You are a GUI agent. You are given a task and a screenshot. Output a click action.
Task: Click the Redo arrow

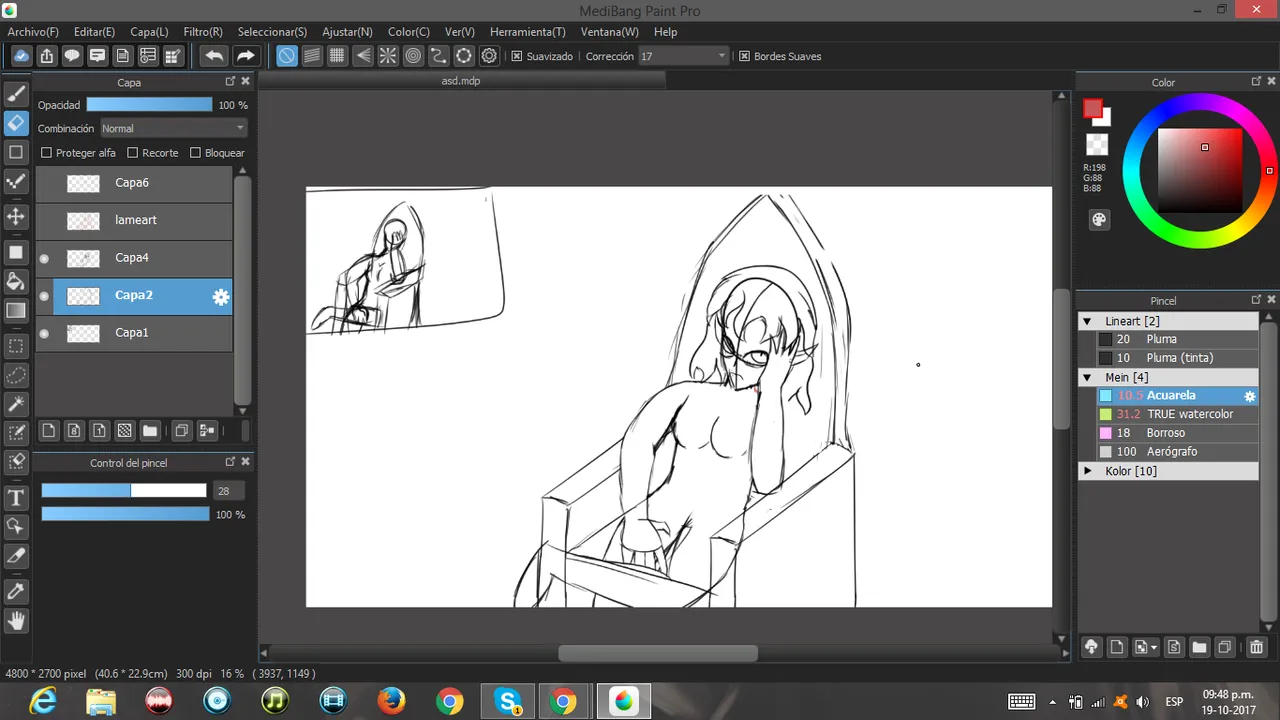pyautogui.click(x=246, y=56)
